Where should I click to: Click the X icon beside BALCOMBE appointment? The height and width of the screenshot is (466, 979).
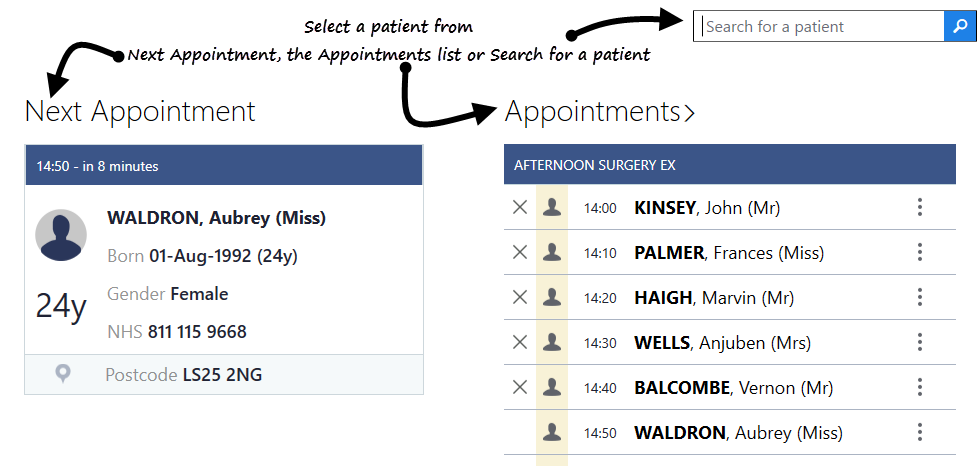click(x=520, y=387)
